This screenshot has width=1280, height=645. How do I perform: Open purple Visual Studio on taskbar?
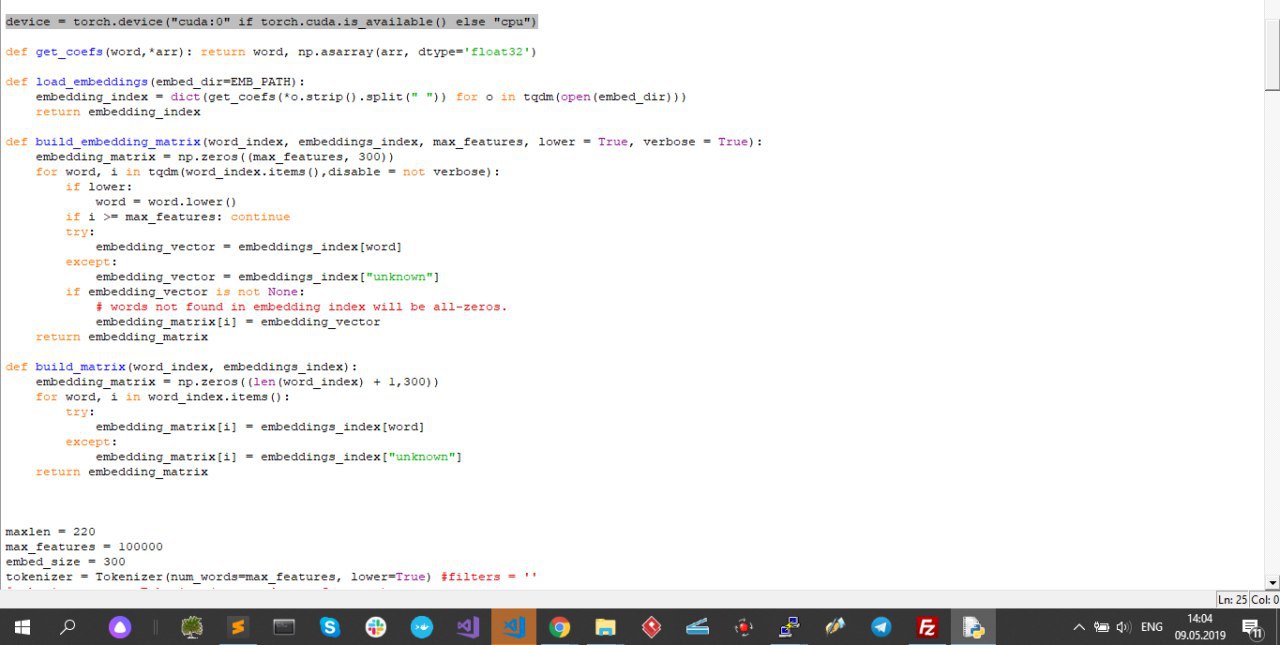pyautogui.click(x=468, y=627)
